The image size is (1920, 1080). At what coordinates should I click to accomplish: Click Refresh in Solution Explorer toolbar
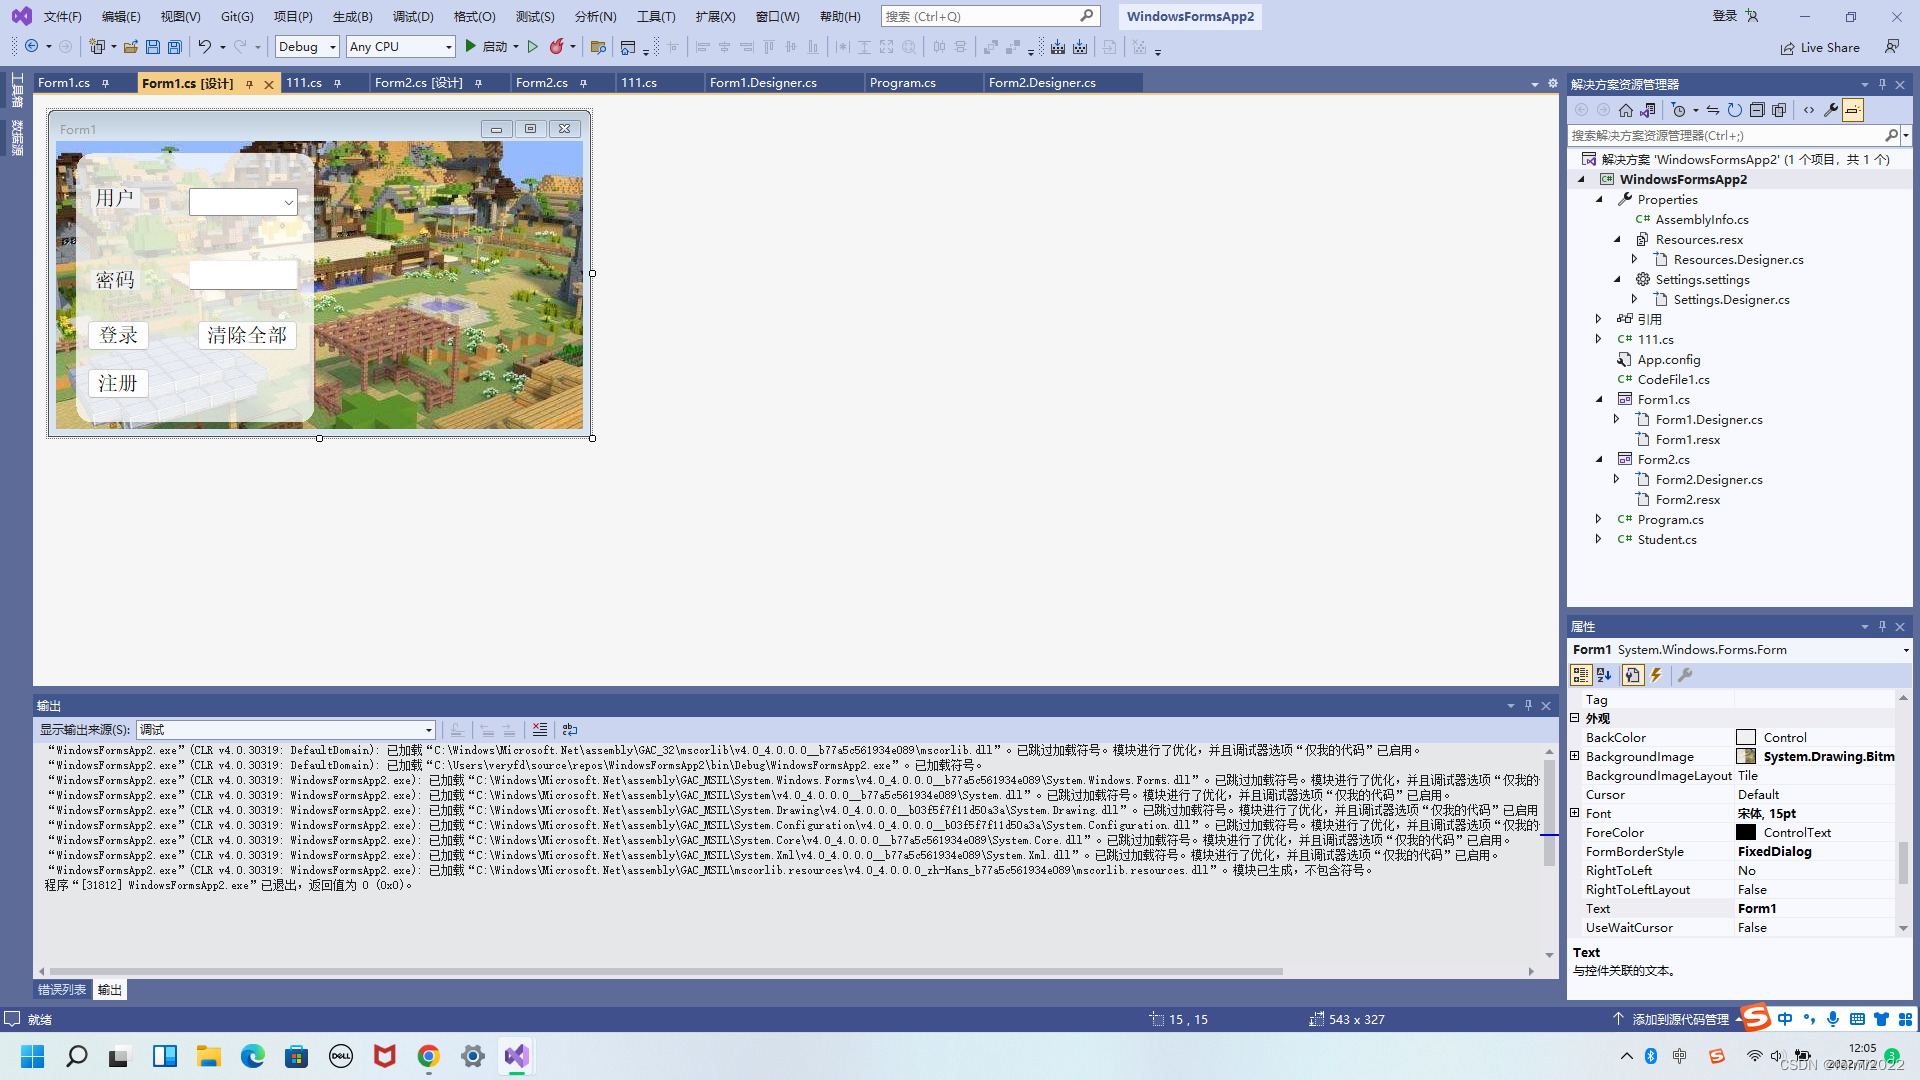(1735, 110)
